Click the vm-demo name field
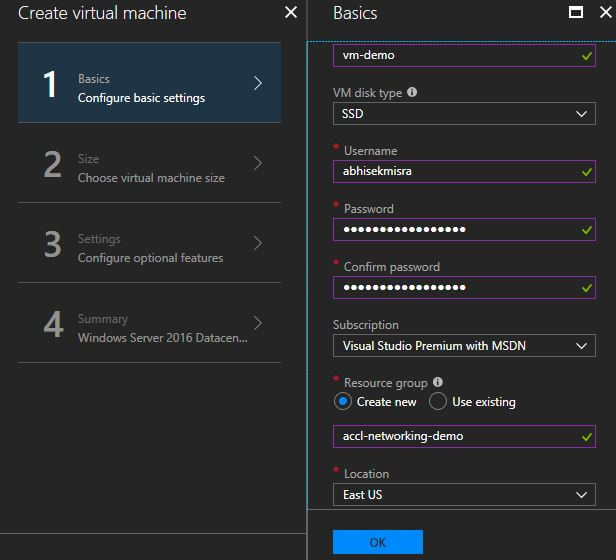Image resolution: width=616 pixels, height=560 pixels. click(464, 56)
